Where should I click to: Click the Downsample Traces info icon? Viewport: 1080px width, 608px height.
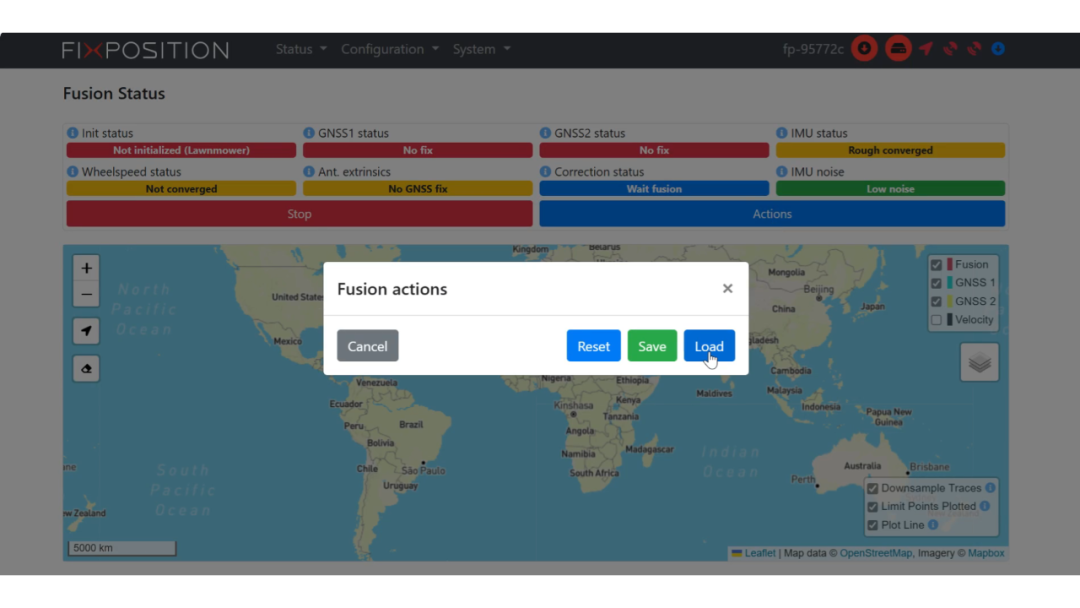pos(990,488)
